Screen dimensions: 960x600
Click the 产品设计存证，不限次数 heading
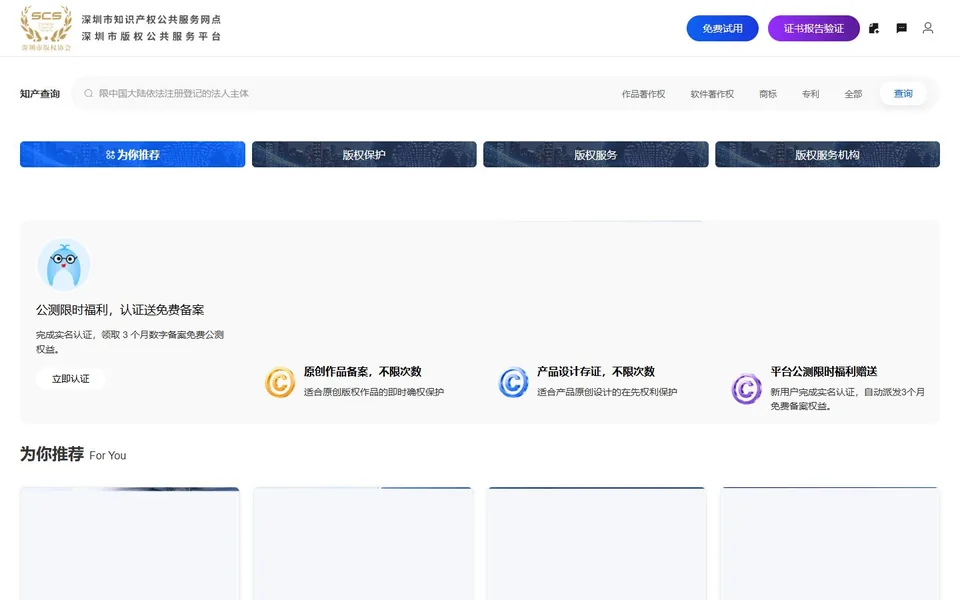pyautogui.click(x=596, y=372)
